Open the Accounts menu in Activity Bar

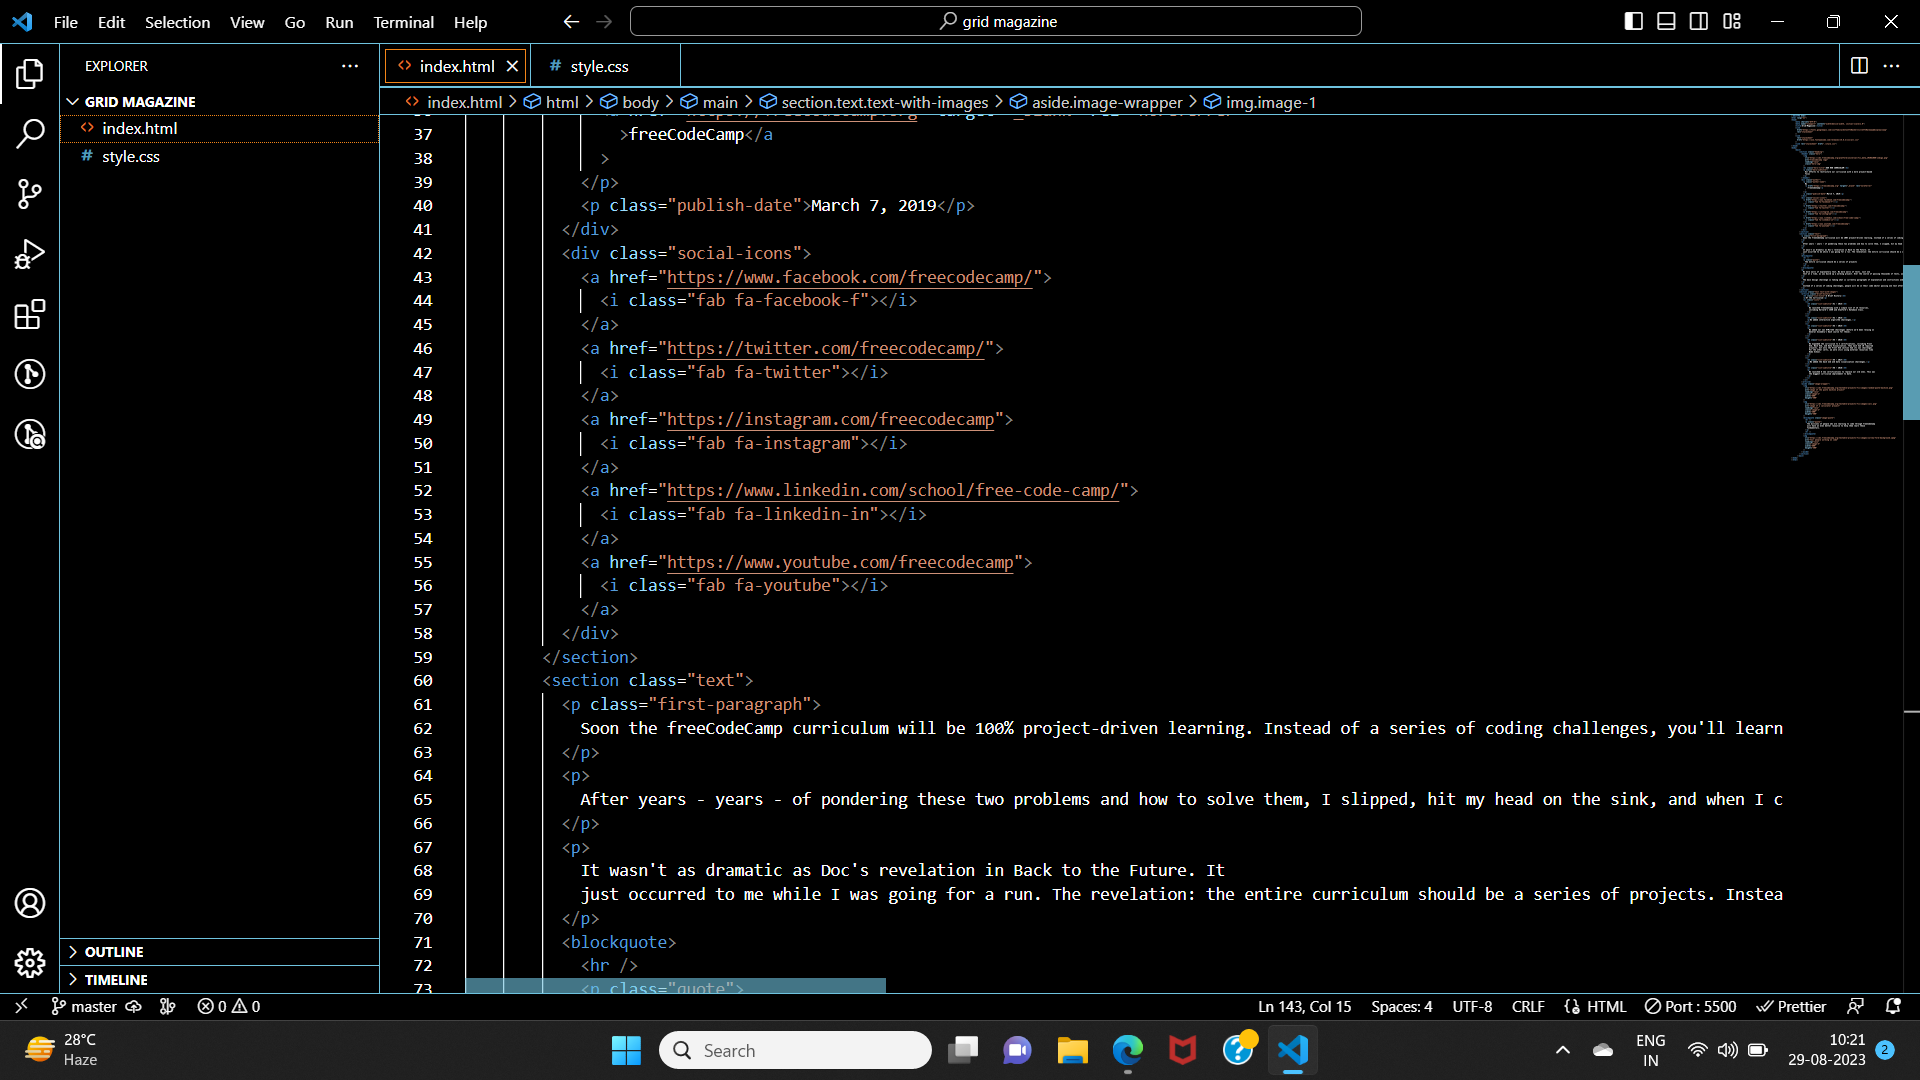pyautogui.click(x=30, y=903)
